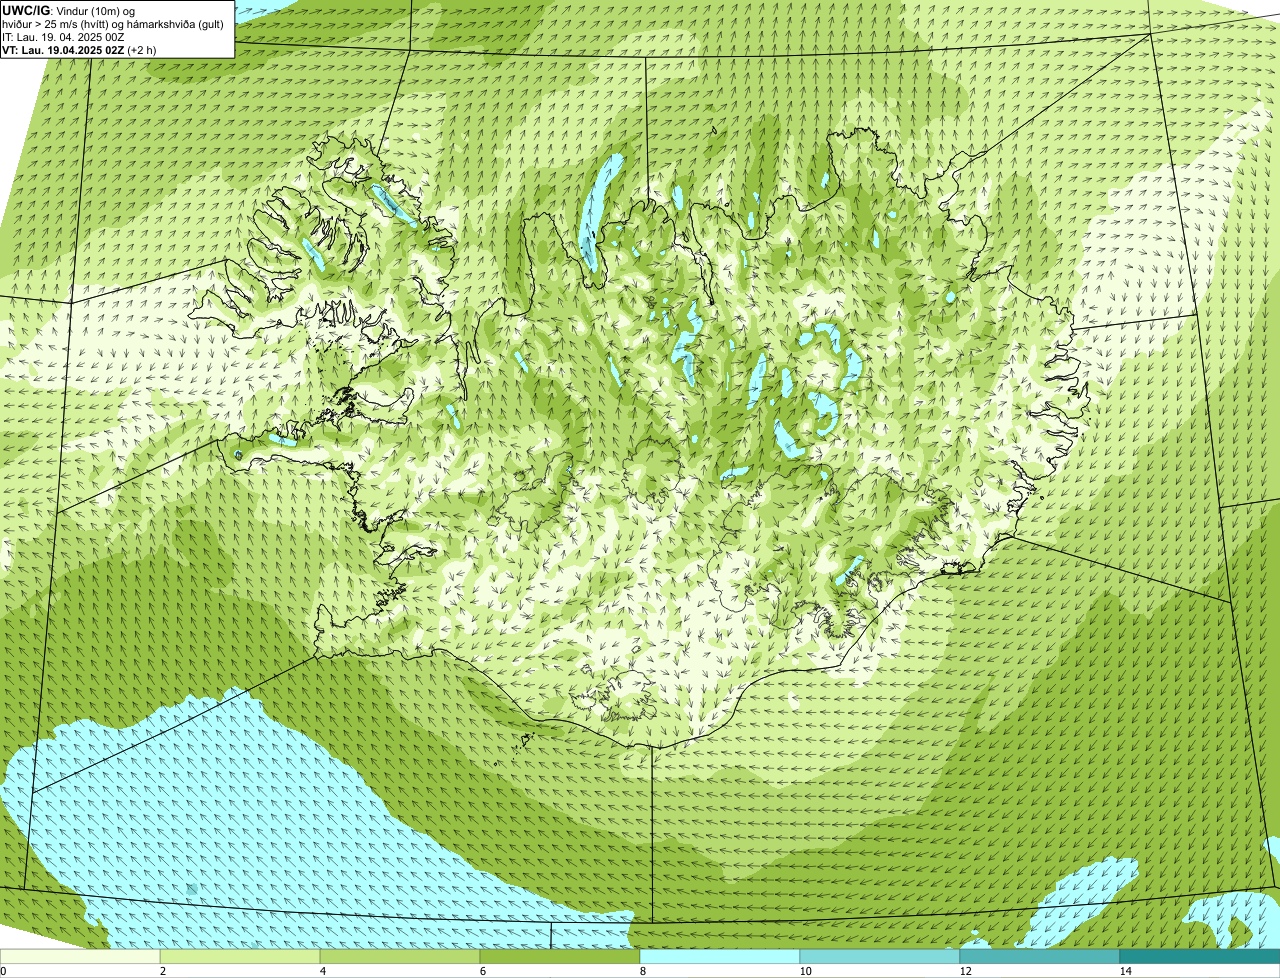Click the title line 'UWC/IG: Vindur (10m) og'
Viewport: 1280px width, 978px height.
click(x=68, y=10)
